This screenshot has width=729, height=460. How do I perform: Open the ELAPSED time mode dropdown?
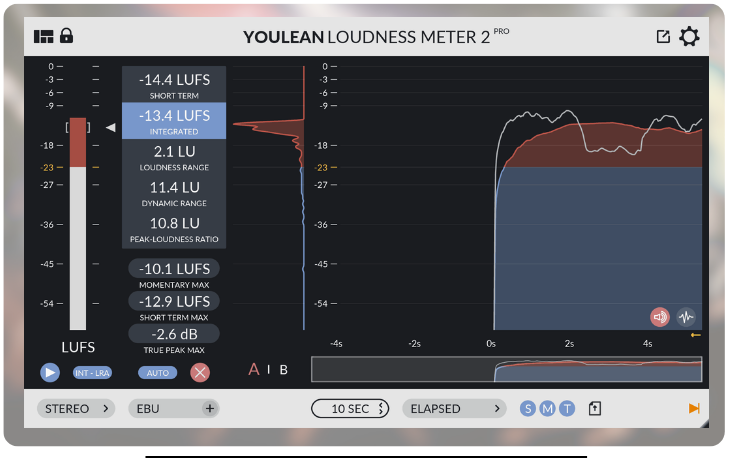(x=454, y=409)
